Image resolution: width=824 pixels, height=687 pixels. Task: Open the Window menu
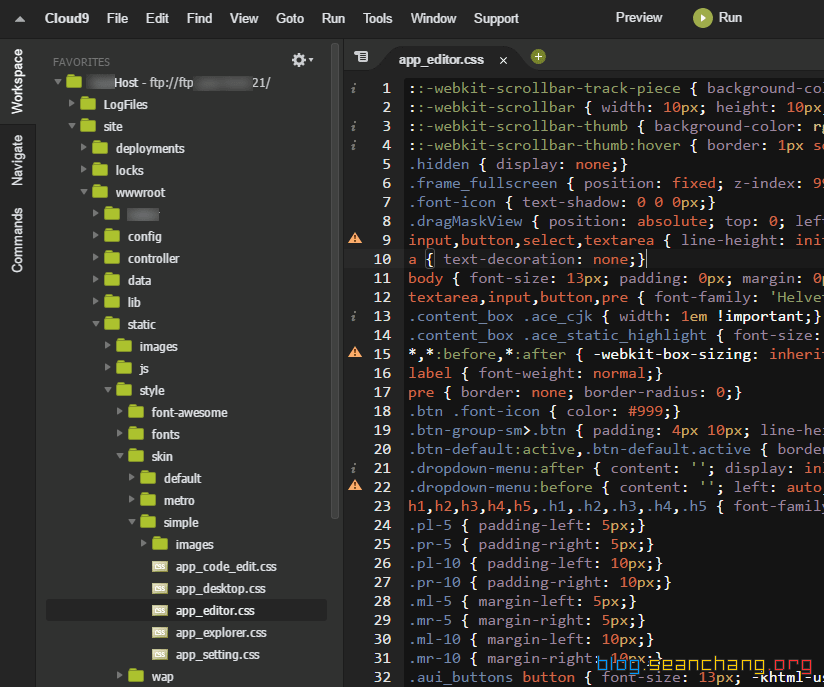click(x=434, y=18)
